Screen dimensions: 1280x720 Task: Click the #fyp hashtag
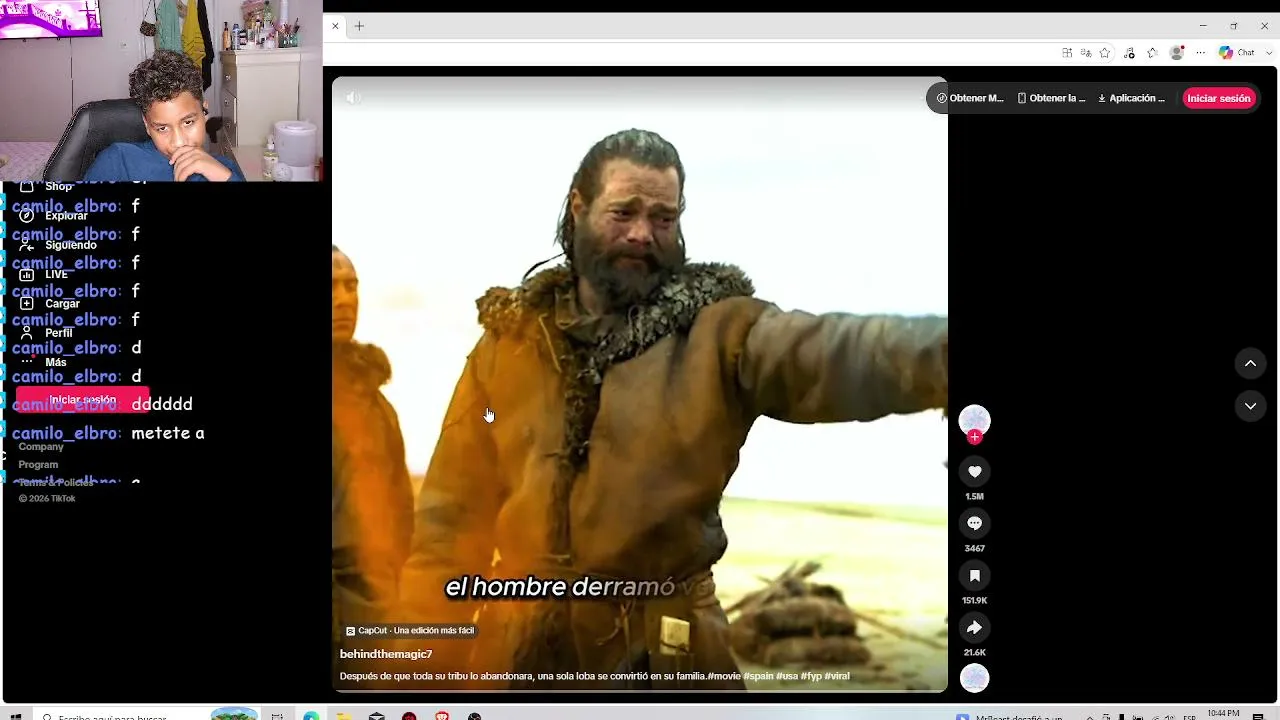tap(811, 677)
